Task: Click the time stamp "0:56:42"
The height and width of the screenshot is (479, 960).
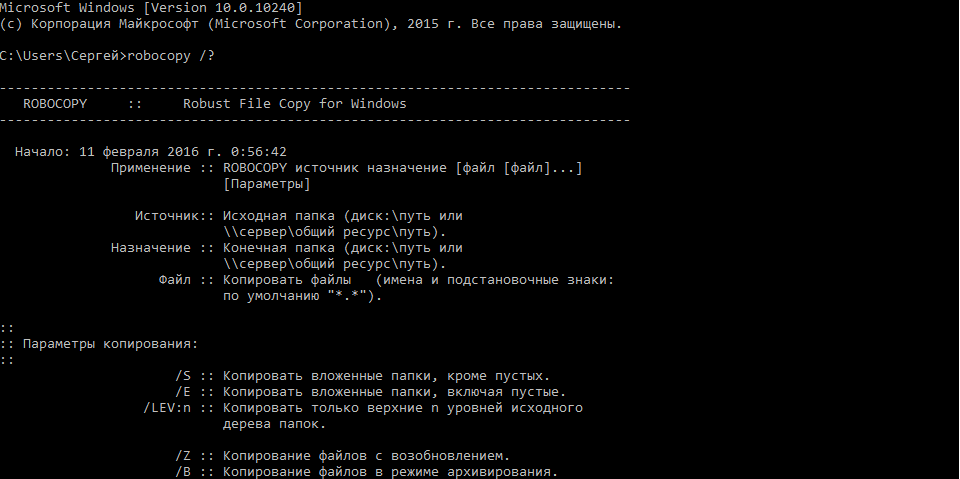Action: pos(259,151)
